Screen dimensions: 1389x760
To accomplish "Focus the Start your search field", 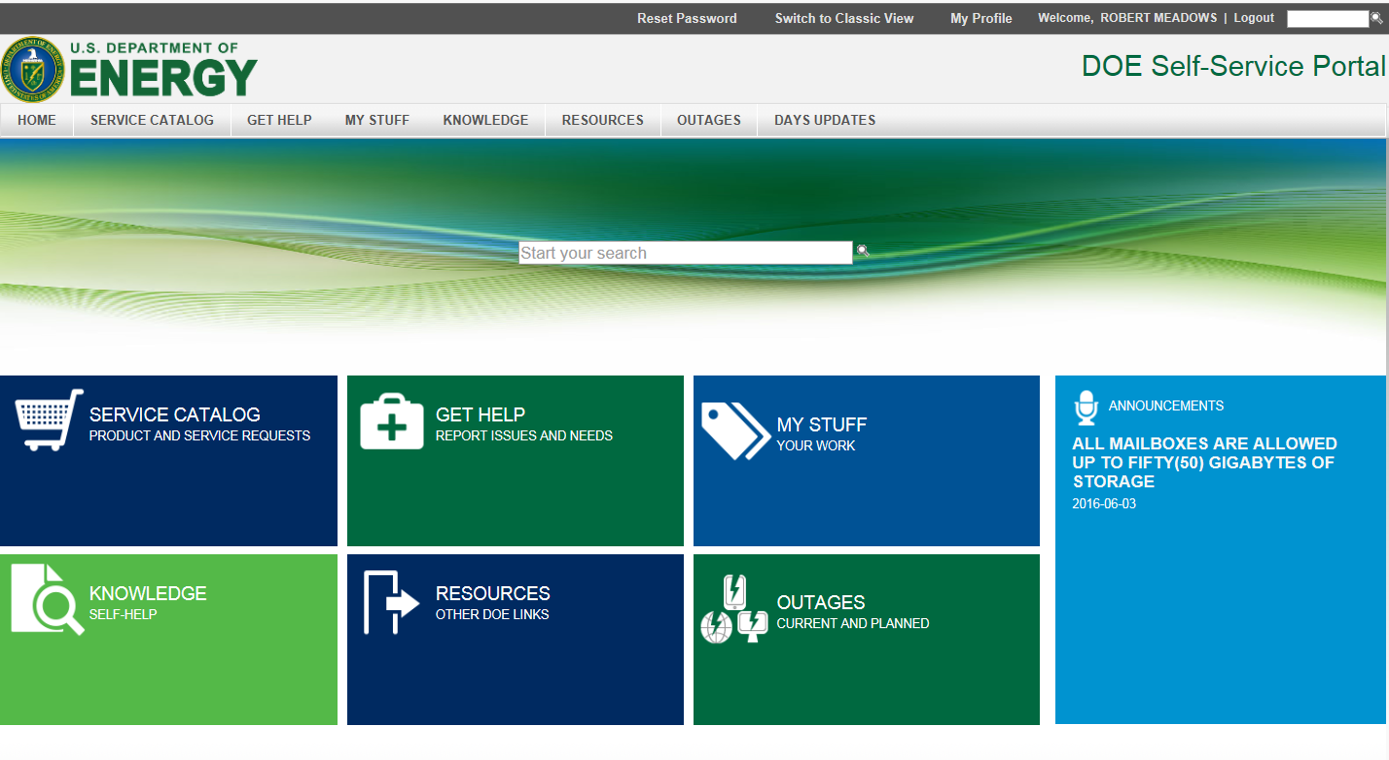I will (x=685, y=253).
